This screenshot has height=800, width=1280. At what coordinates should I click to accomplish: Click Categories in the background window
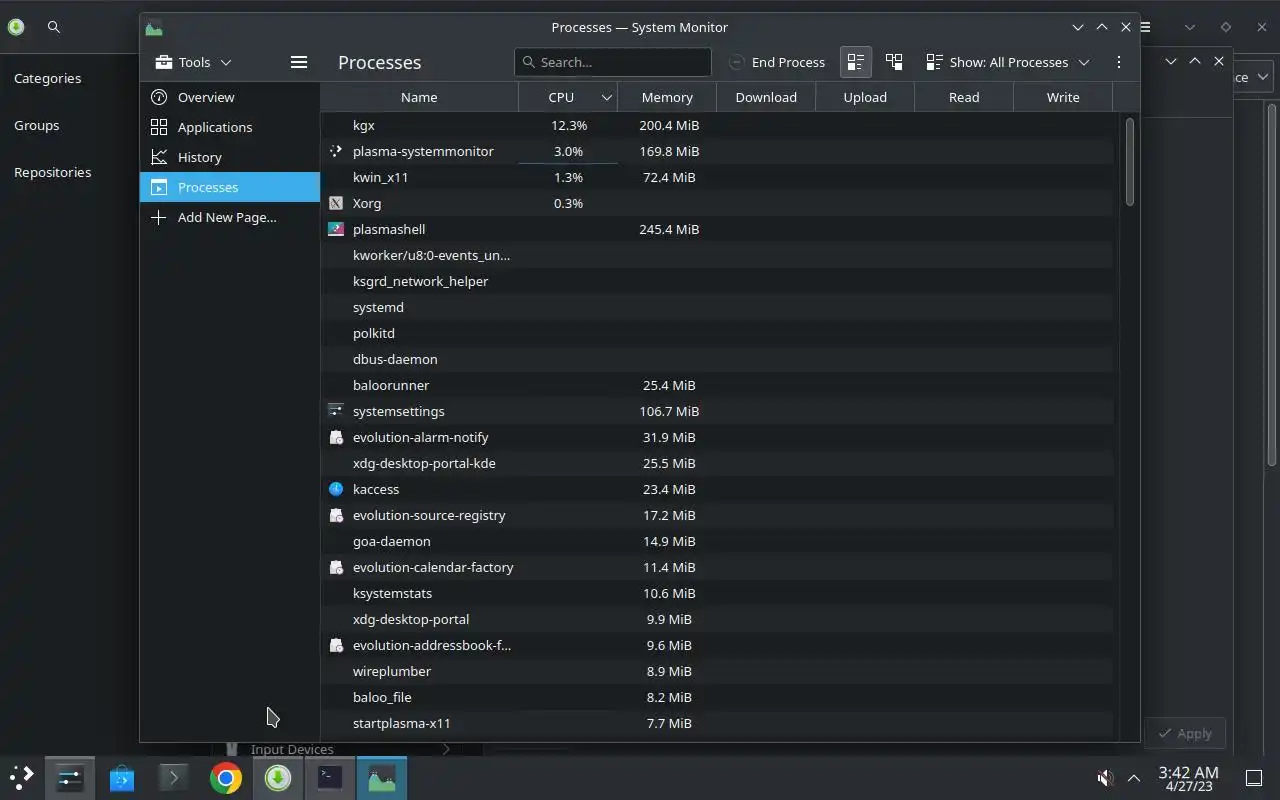(47, 78)
